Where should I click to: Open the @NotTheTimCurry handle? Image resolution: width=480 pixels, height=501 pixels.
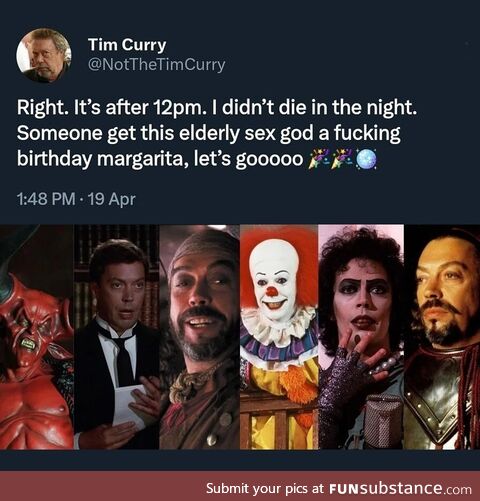pos(156,65)
